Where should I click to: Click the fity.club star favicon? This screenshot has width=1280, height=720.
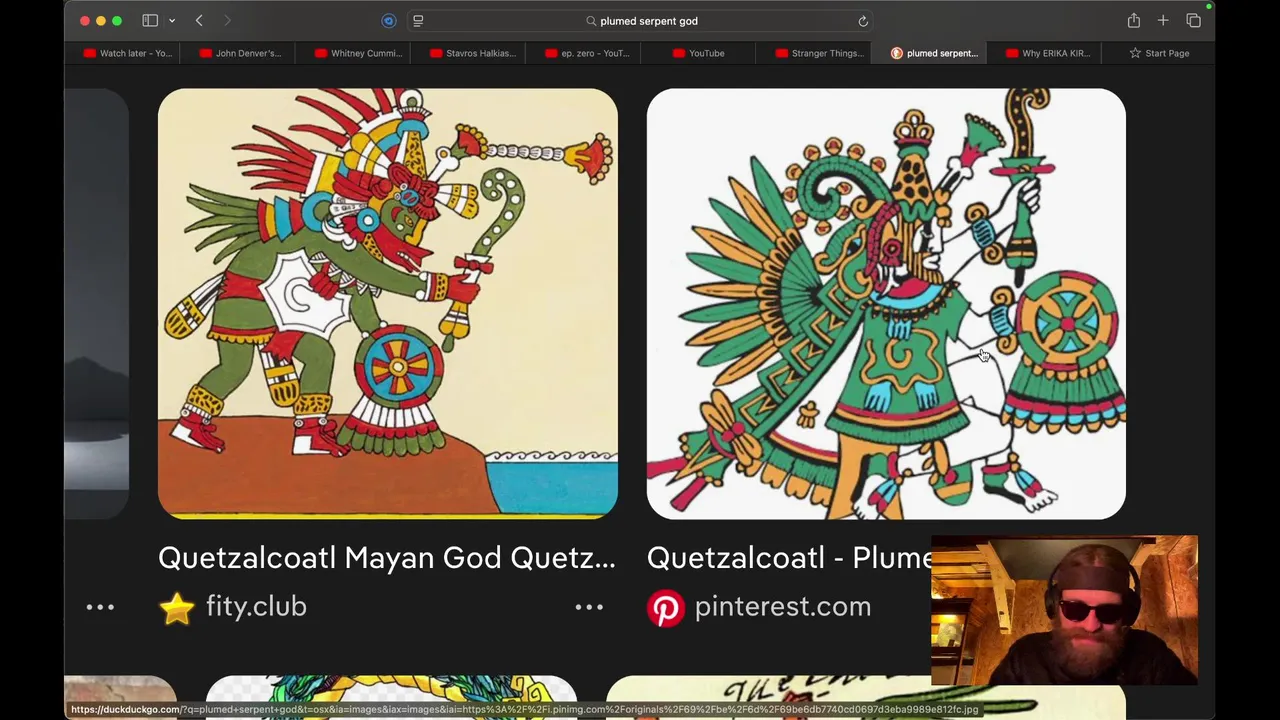click(177, 608)
